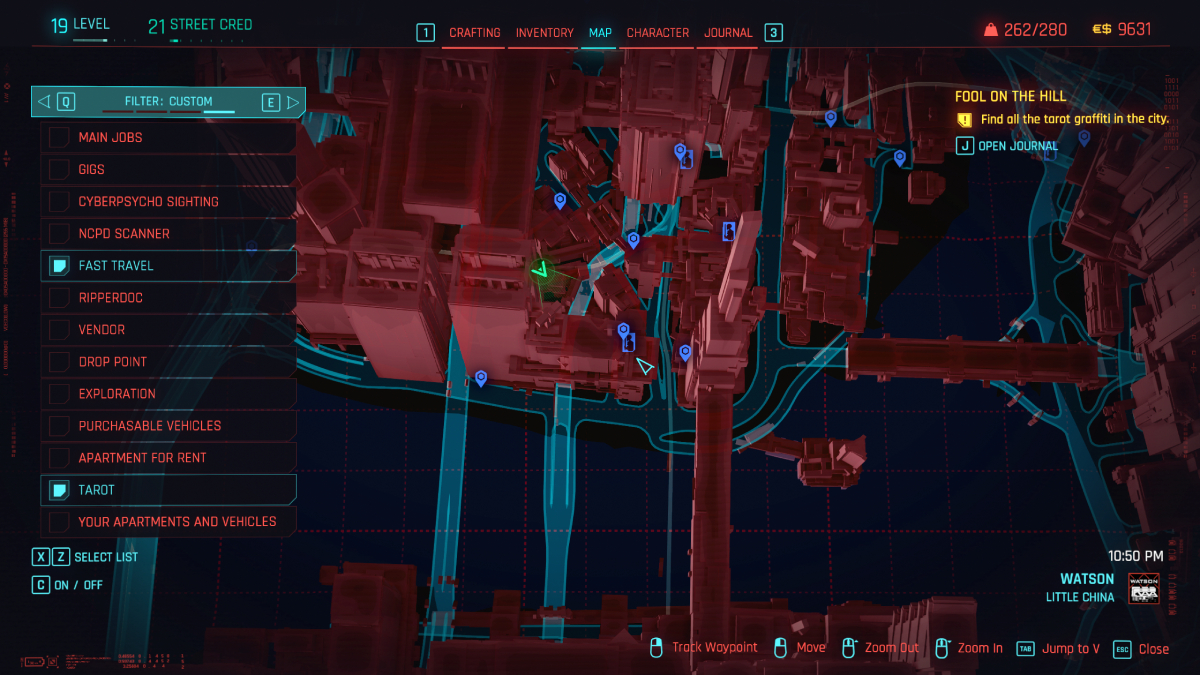Image resolution: width=1200 pixels, height=675 pixels.
Task: Switch to the Inventory tab
Action: pos(544,33)
